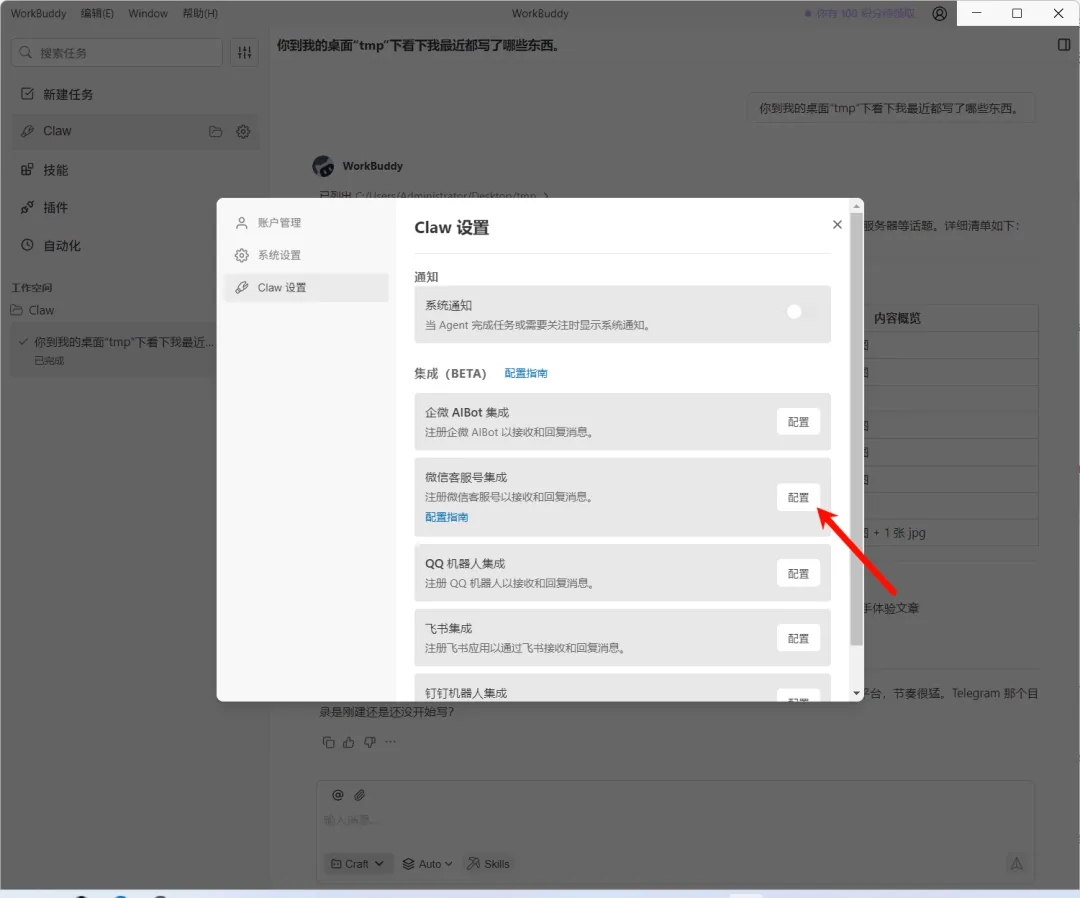Image resolution: width=1080 pixels, height=898 pixels.
Task: Click 配置 for 飞书集成
Action: [798, 638]
